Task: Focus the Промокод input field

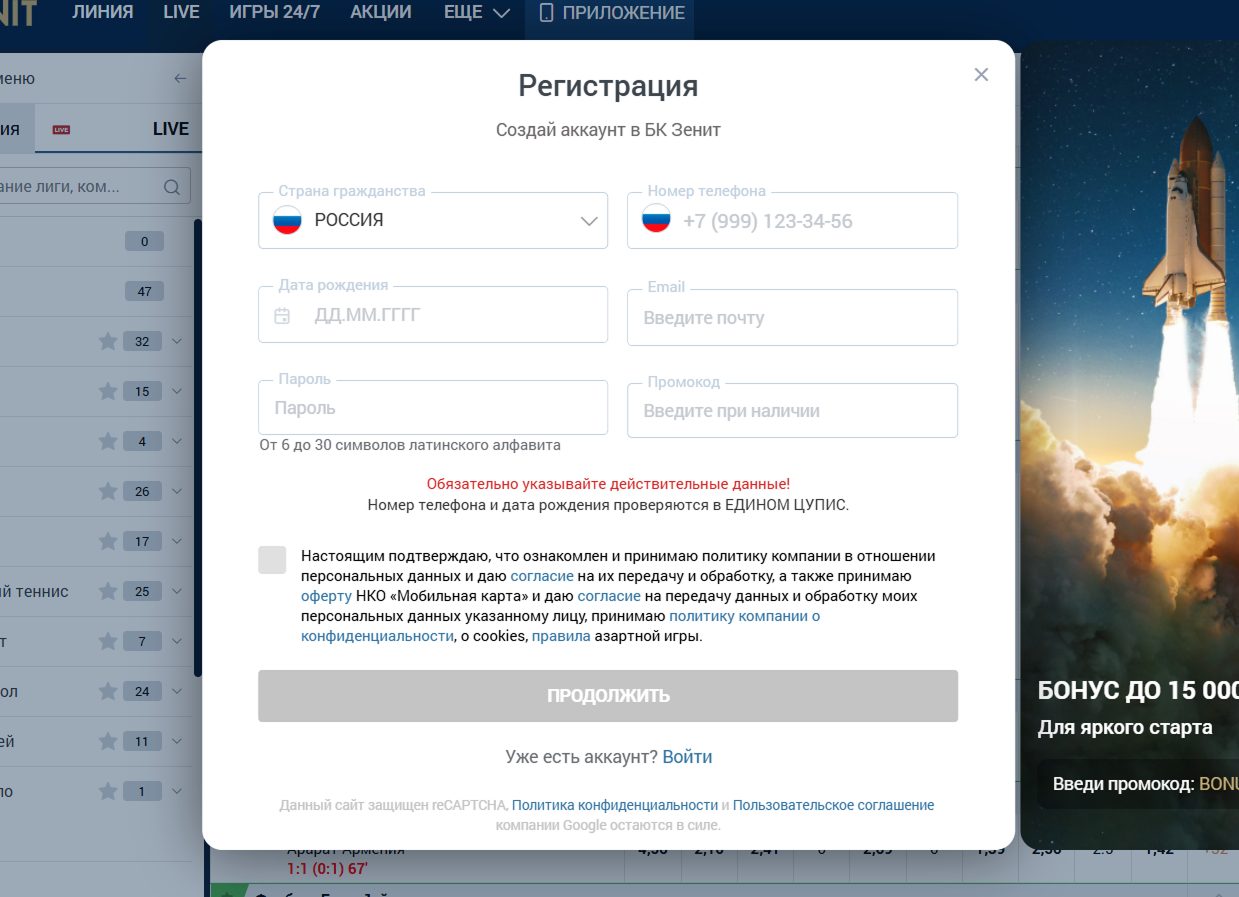Action: (x=792, y=411)
